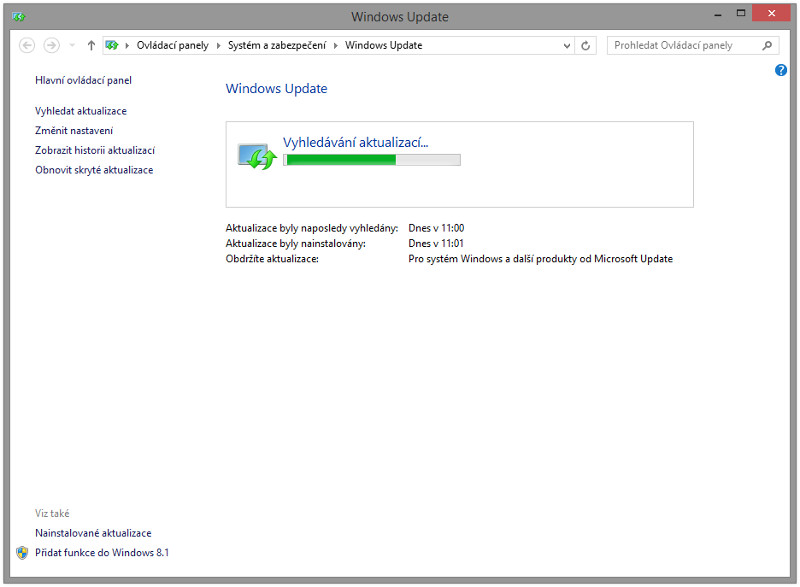This screenshot has width=800, height=587.
Task: Select the Windows Update breadcrumb
Action: (x=384, y=45)
